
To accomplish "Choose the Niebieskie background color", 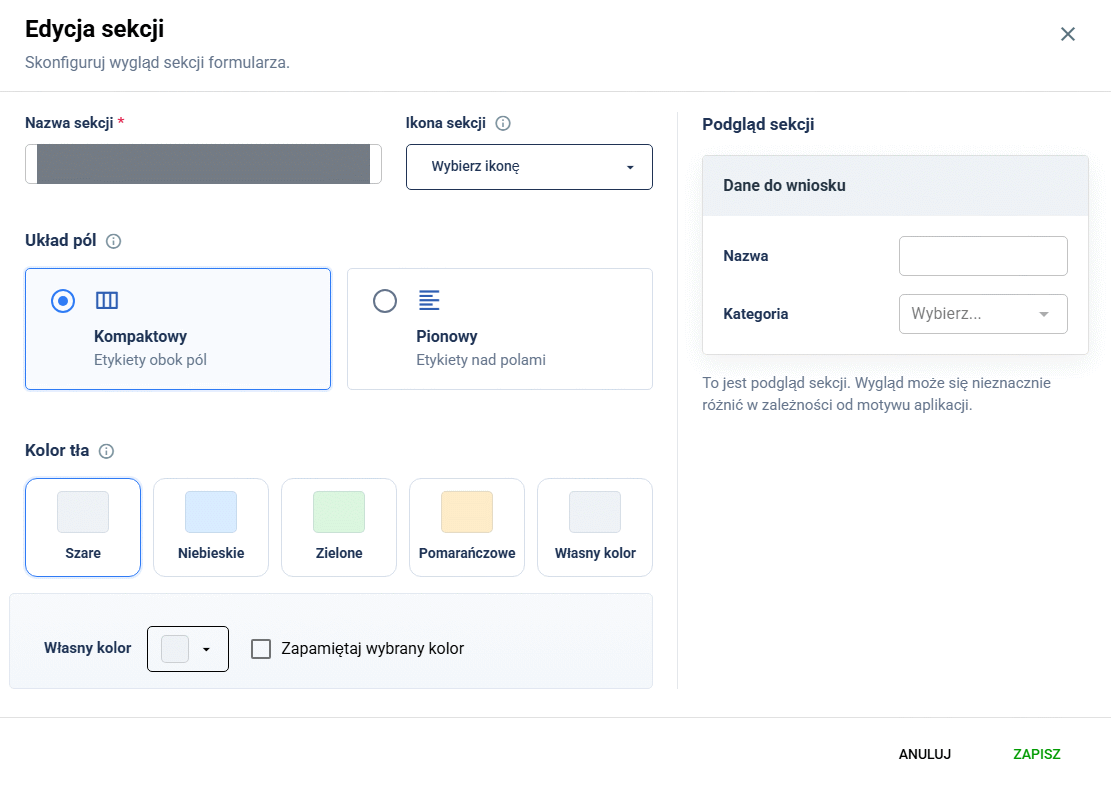I will coord(211,527).
